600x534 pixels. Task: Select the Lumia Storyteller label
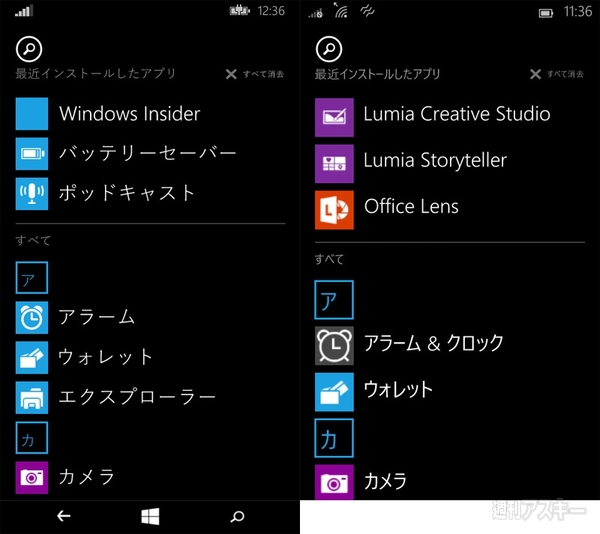click(x=435, y=160)
